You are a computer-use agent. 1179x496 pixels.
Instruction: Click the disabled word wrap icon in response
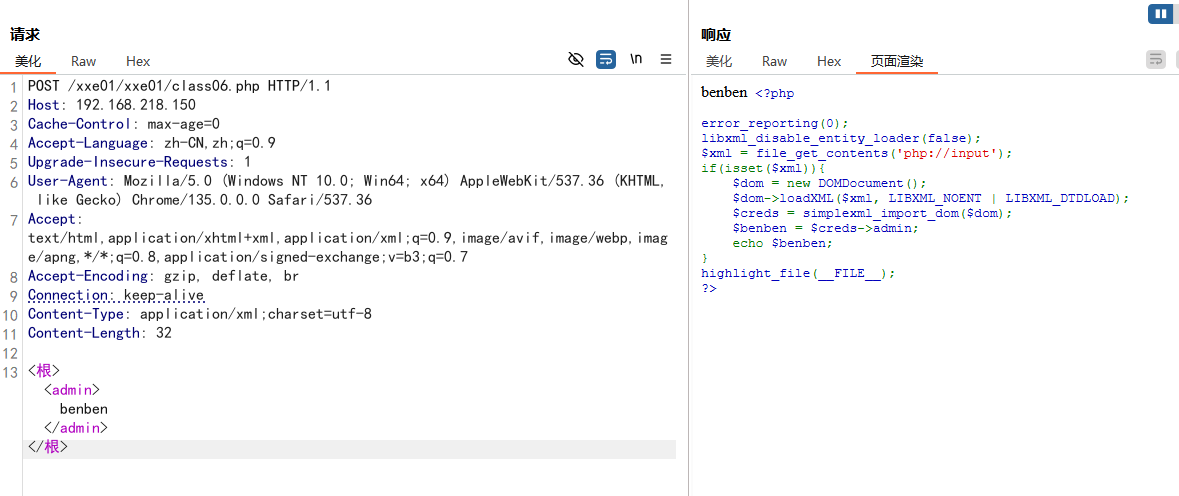(x=1155, y=60)
